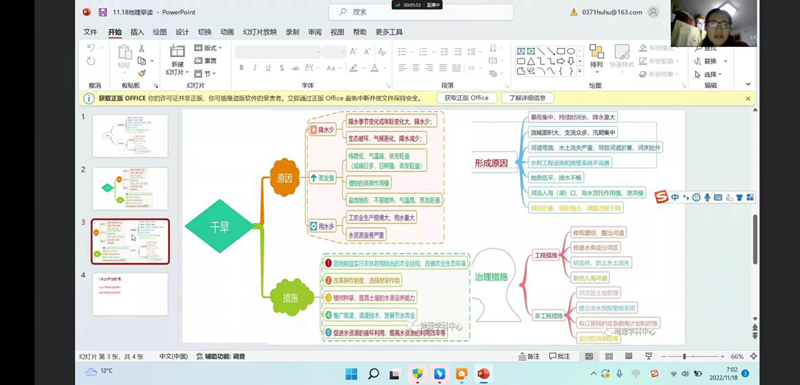Click the Cut scissors icon
800x385 pixels.
tap(141, 48)
